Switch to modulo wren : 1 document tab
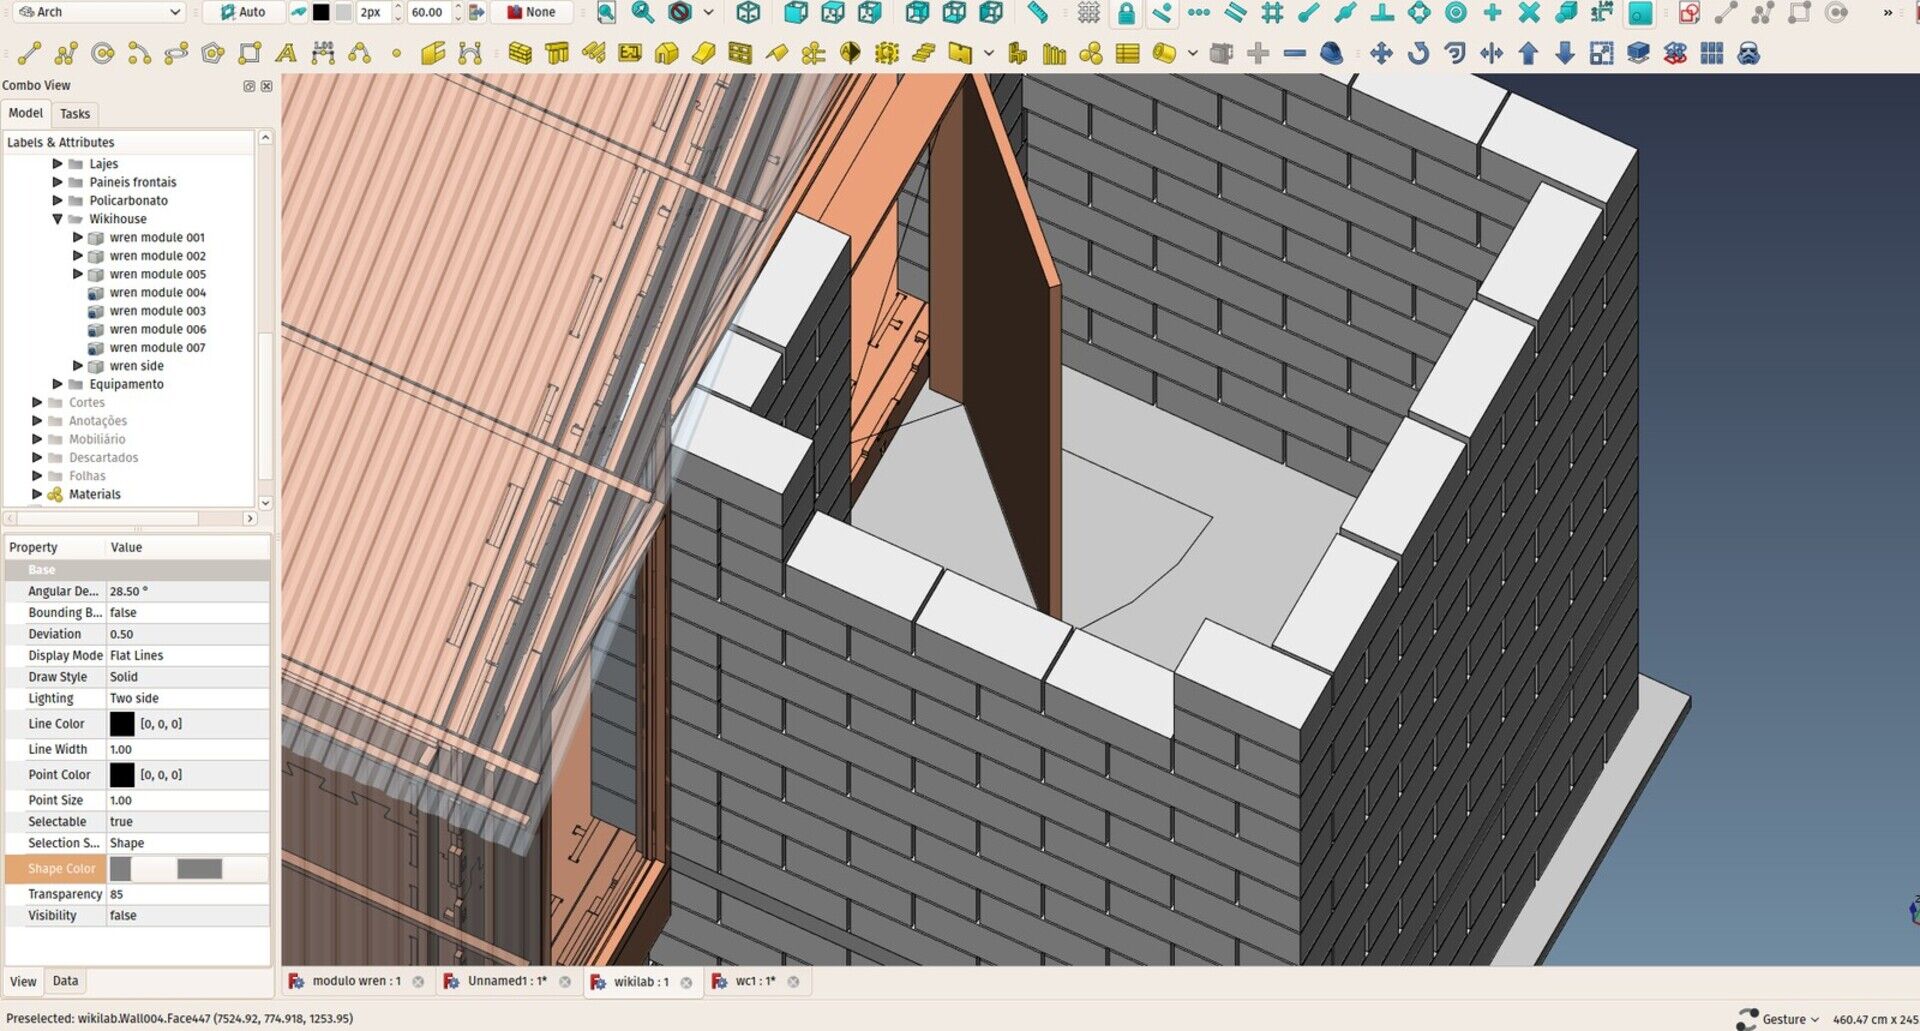Viewport: 1920px width, 1031px height. click(x=356, y=981)
